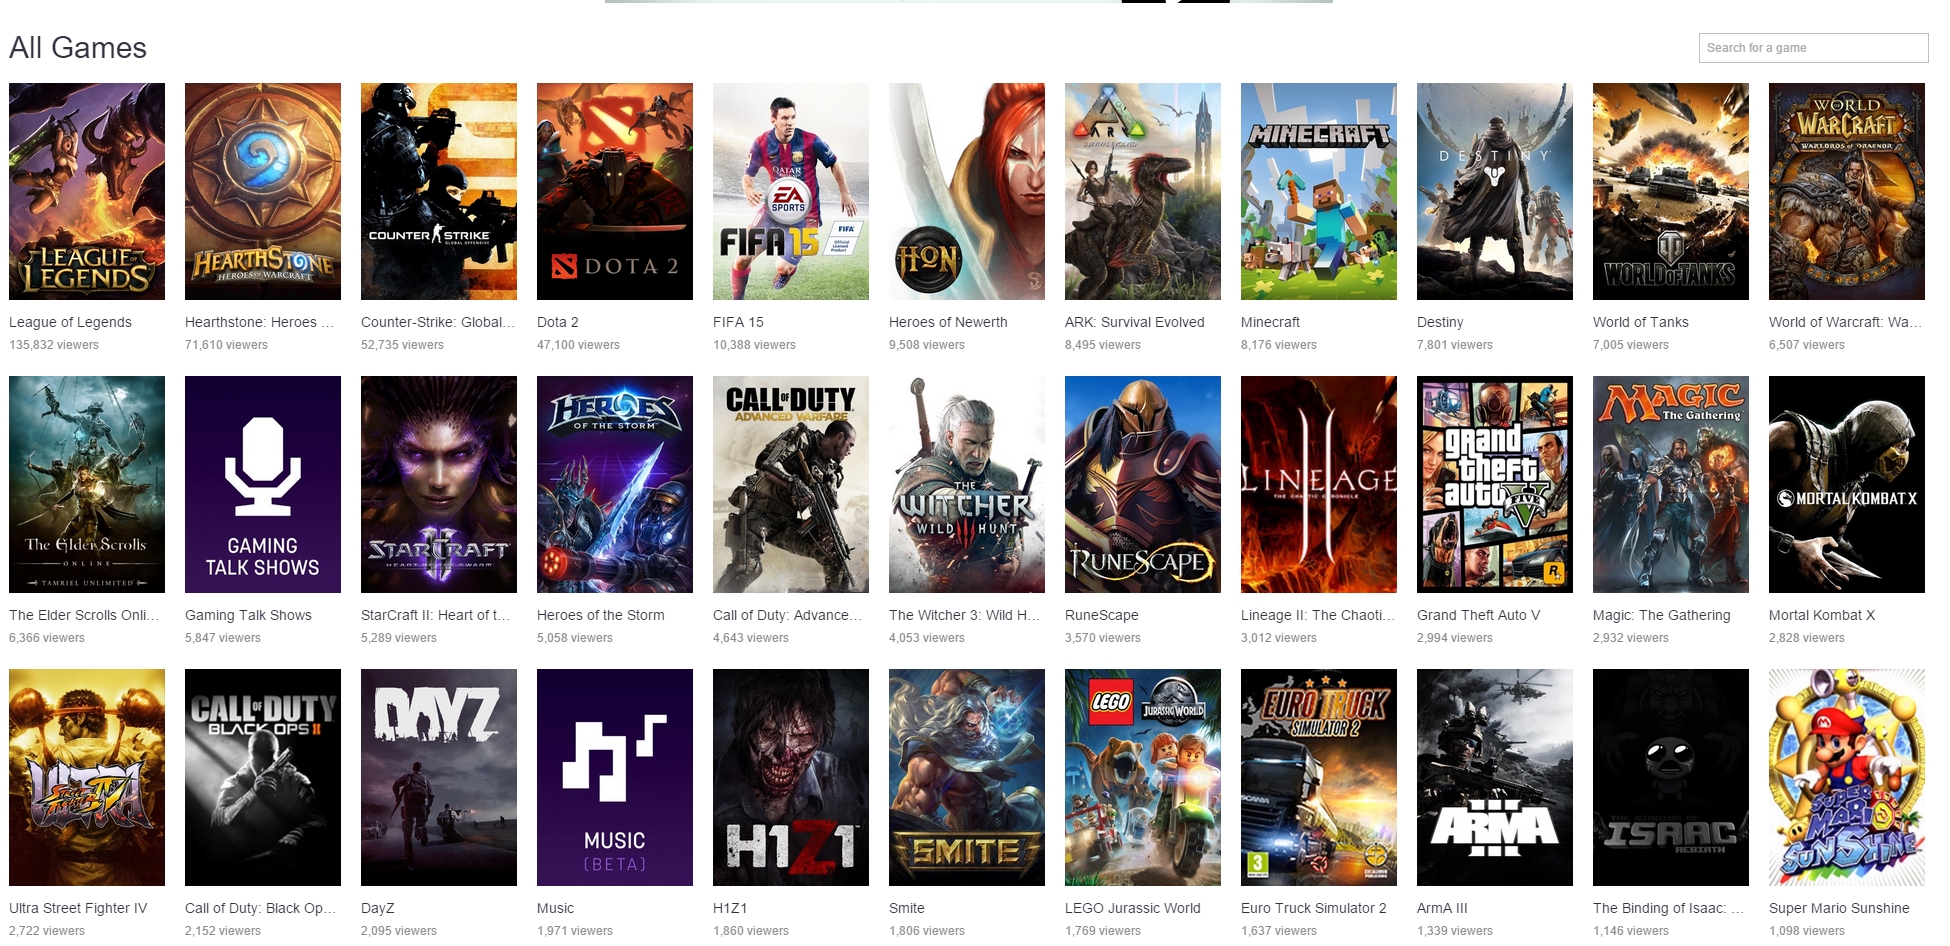The height and width of the screenshot is (946, 1950).
Task: Select the All Games page heading
Action: 78,48
